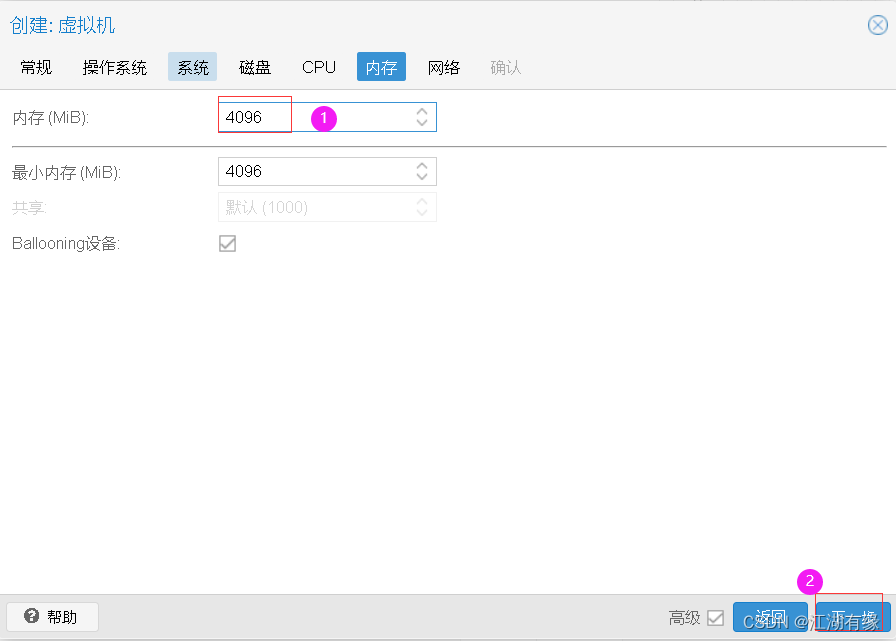Select the 内存 tab
Viewport: 896px width, 641px height.
point(380,67)
